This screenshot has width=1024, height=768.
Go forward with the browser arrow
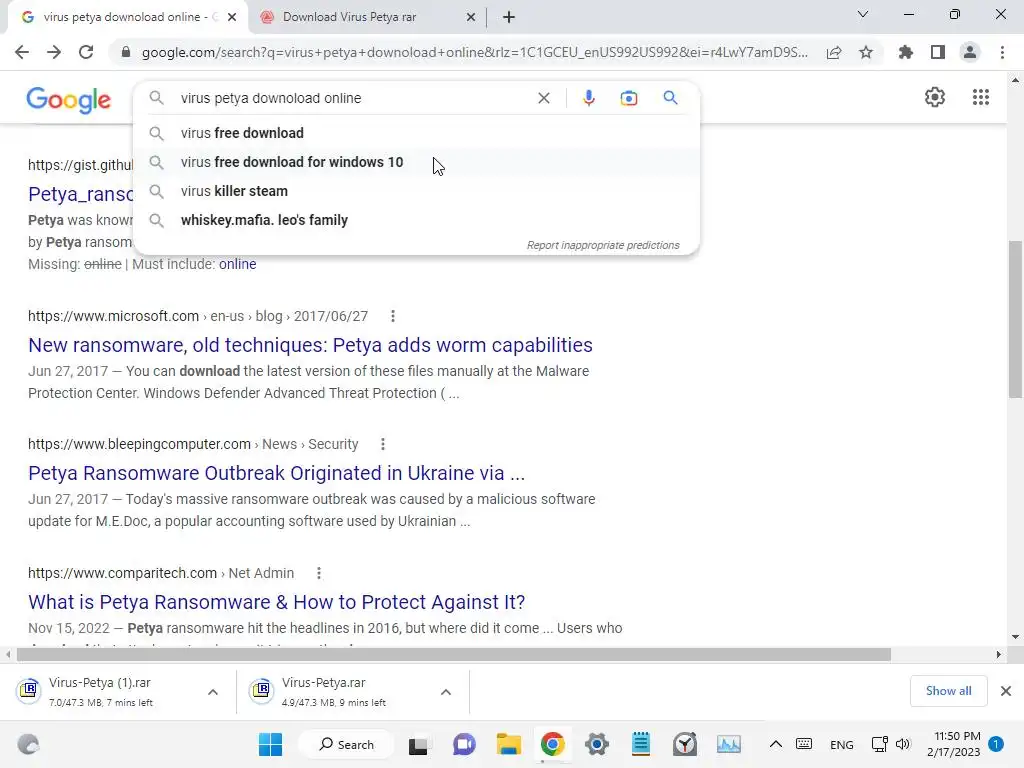(54, 52)
